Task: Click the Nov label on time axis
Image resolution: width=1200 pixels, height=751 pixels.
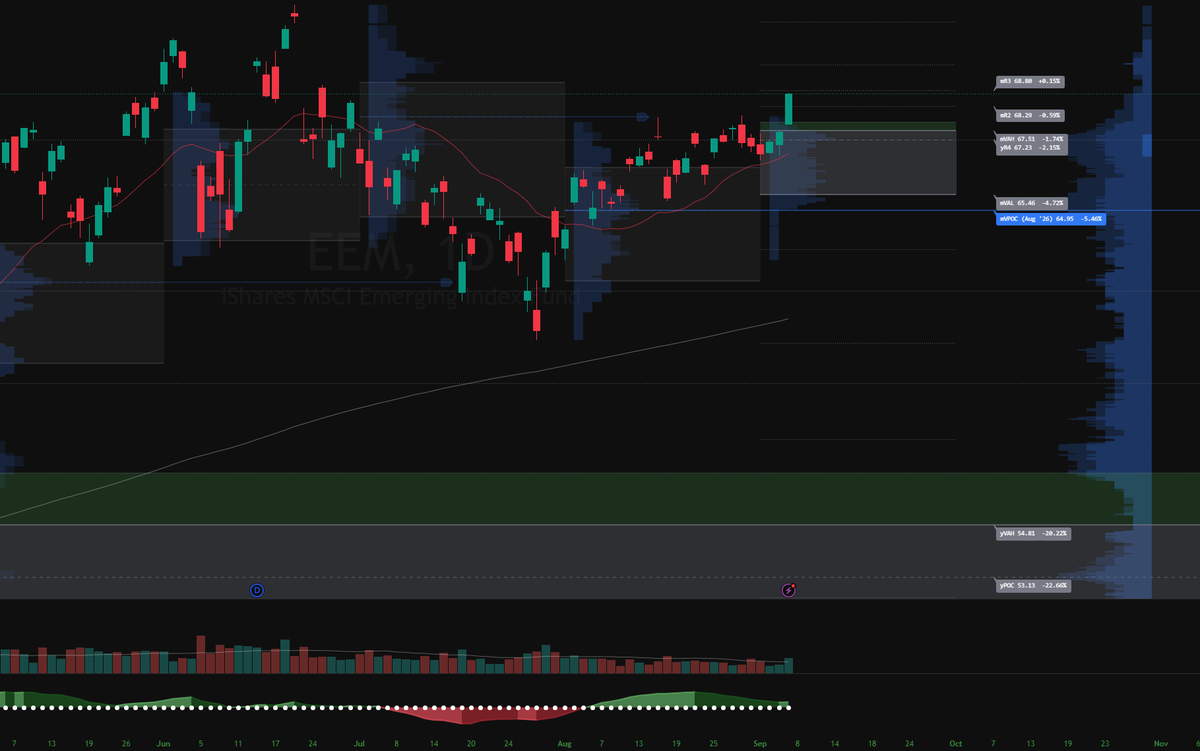Action: tap(1161, 744)
